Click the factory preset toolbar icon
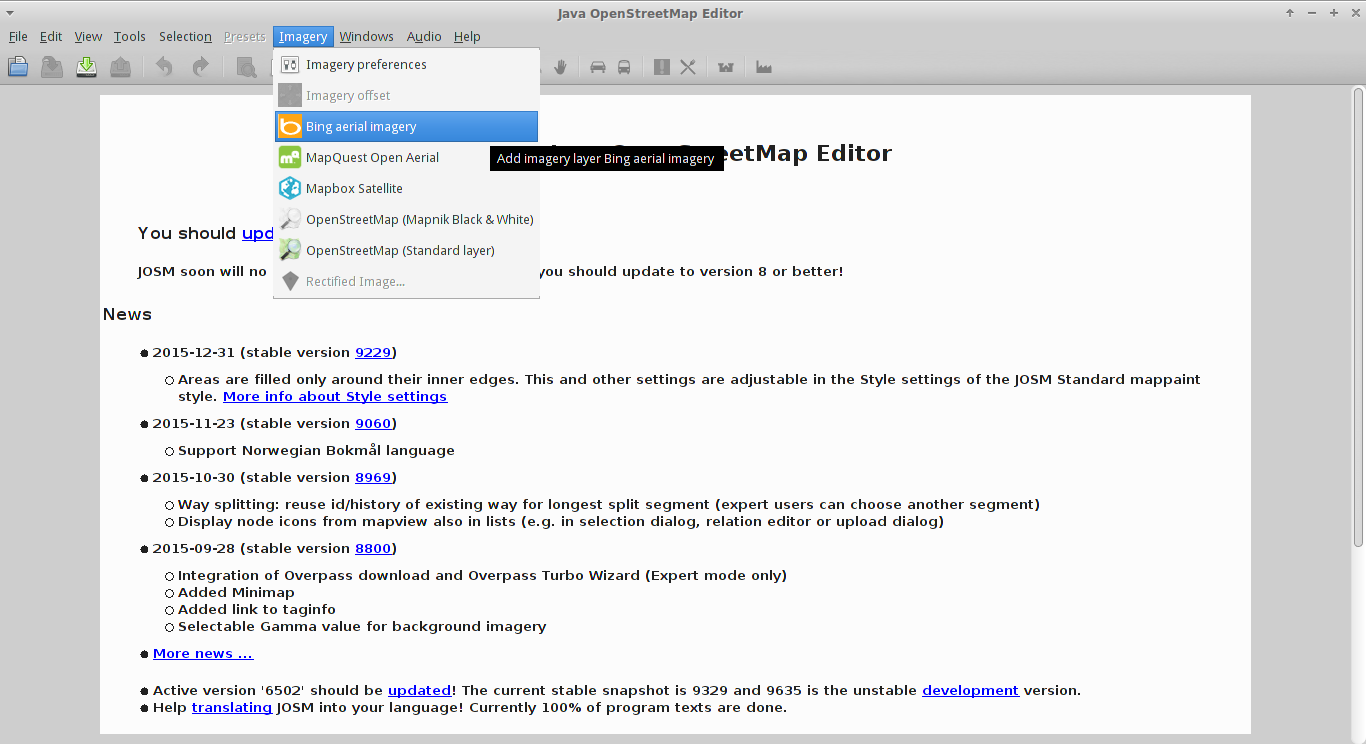The width and height of the screenshot is (1366, 744). point(764,67)
